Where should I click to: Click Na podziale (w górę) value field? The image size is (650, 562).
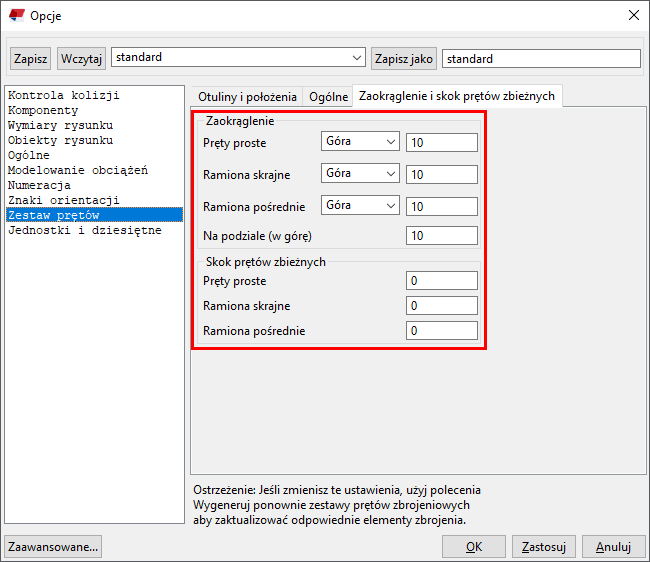(x=441, y=237)
